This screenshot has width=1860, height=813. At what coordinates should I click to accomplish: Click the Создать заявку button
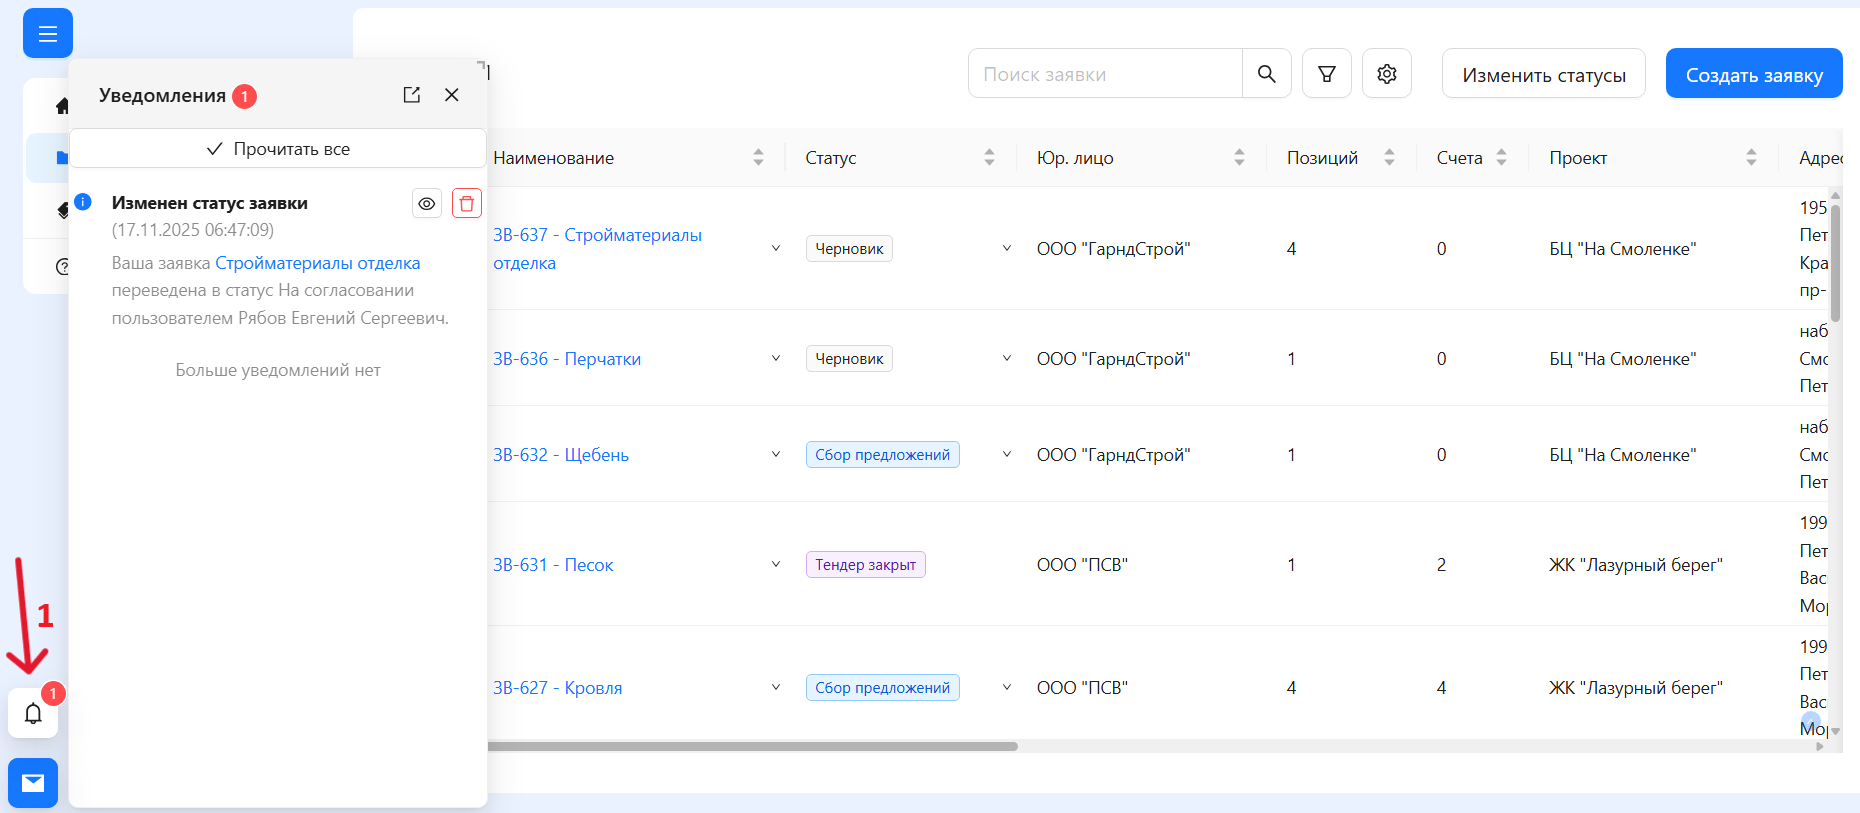(x=1753, y=74)
